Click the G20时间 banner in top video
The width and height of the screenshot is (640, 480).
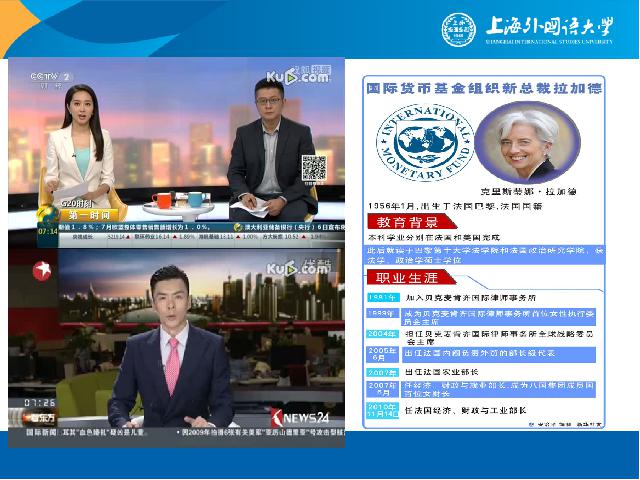[78, 200]
